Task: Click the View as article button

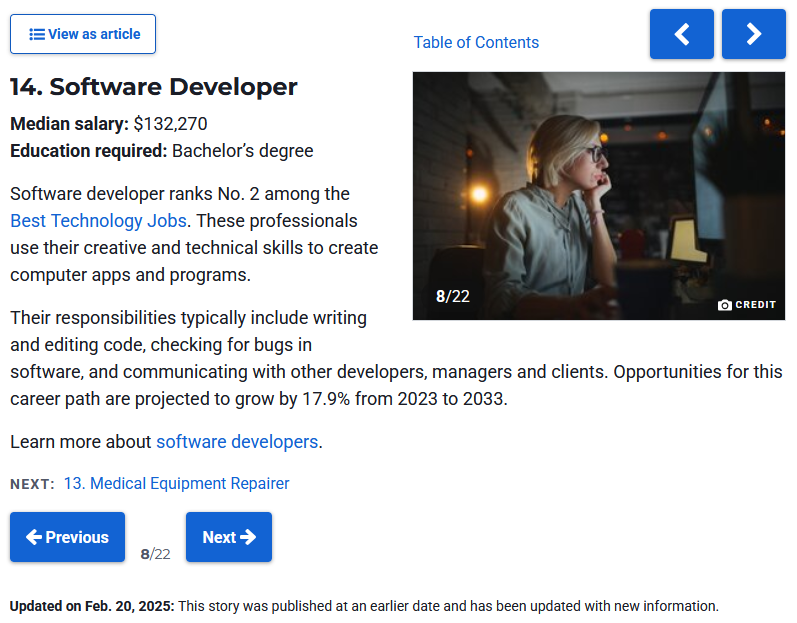Action: tap(83, 34)
